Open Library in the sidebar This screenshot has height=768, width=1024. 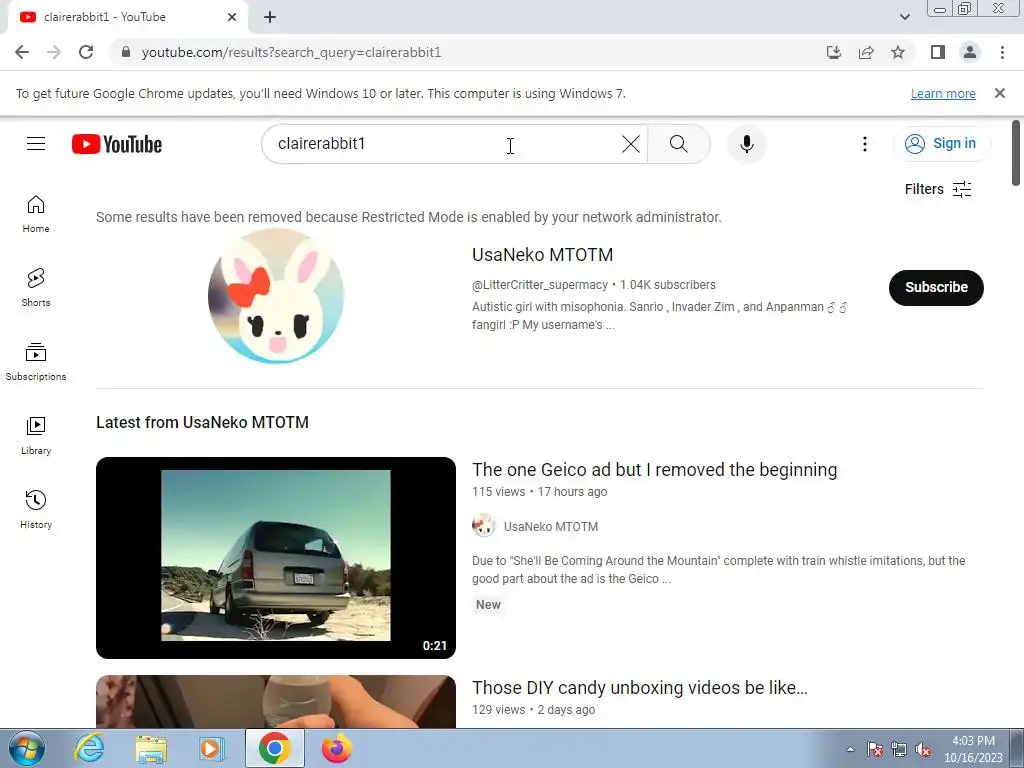[x=36, y=436]
